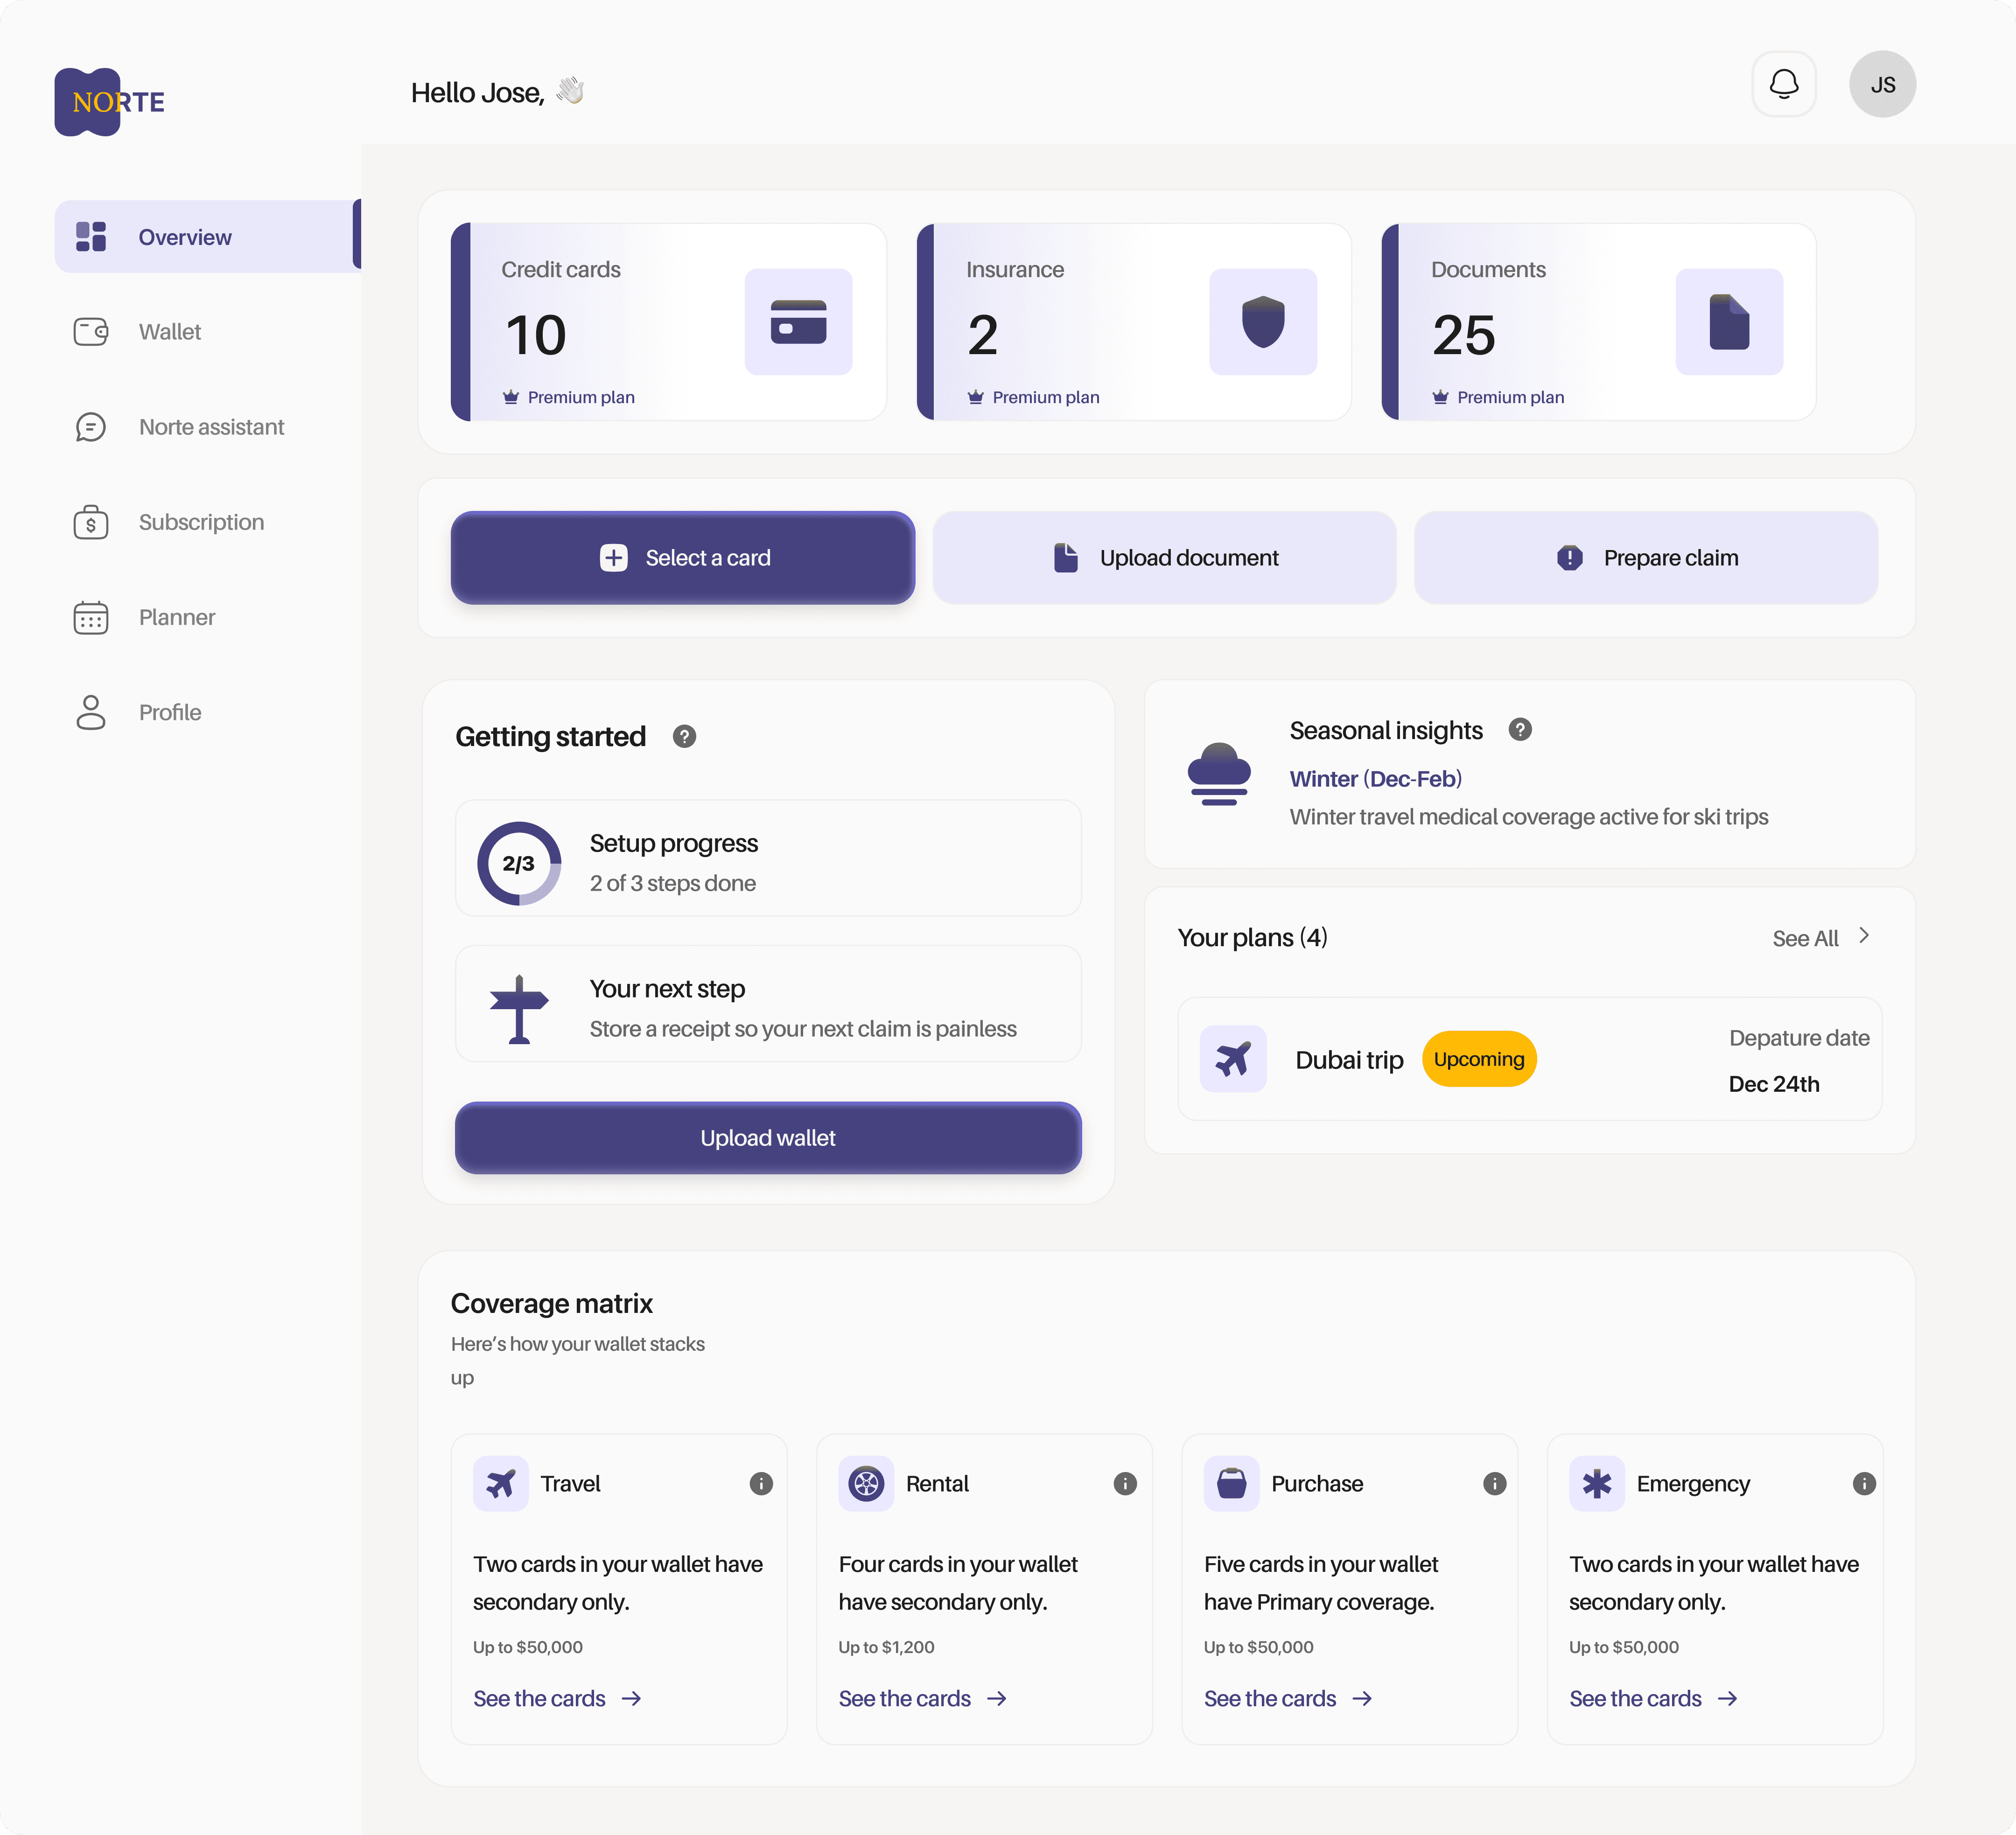The height and width of the screenshot is (1835, 2016).
Task: Go to Norte assistant in sidebar
Action: [x=211, y=427]
